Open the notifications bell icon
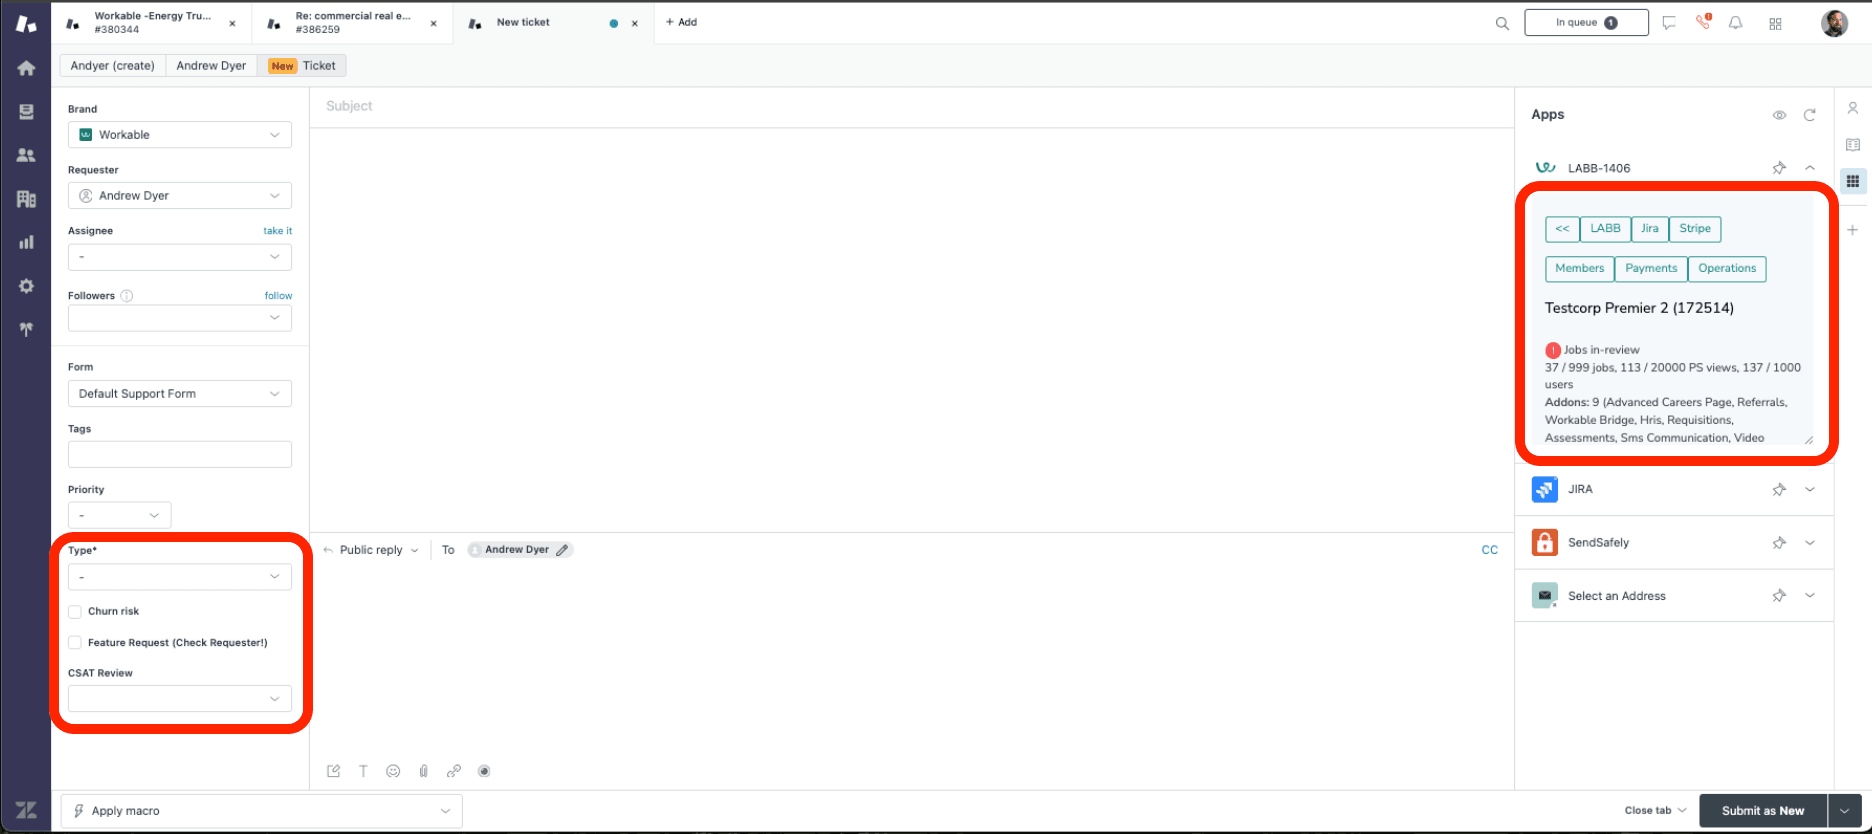This screenshot has width=1872, height=834. (x=1736, y=23)
